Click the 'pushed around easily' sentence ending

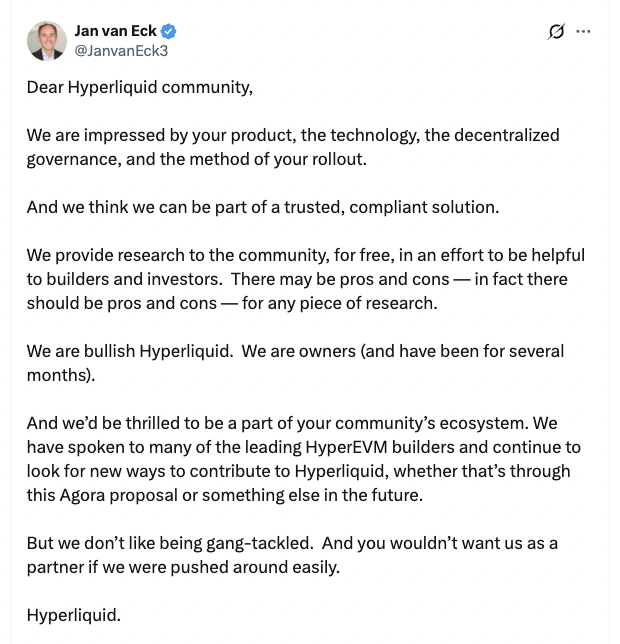pyautogui.click(x=255, y=567)
